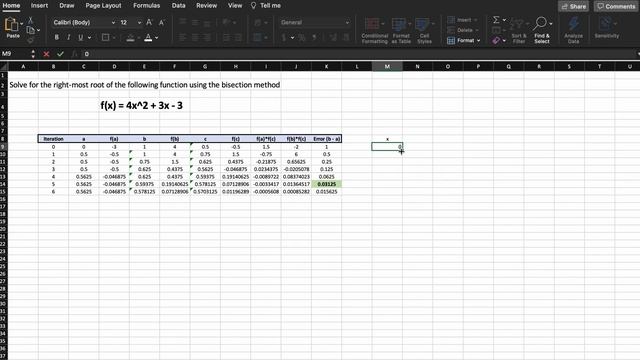This screenshot has height=360, width=640.
Task: Expand the Paste options arrow
Action: click(22, 24)
